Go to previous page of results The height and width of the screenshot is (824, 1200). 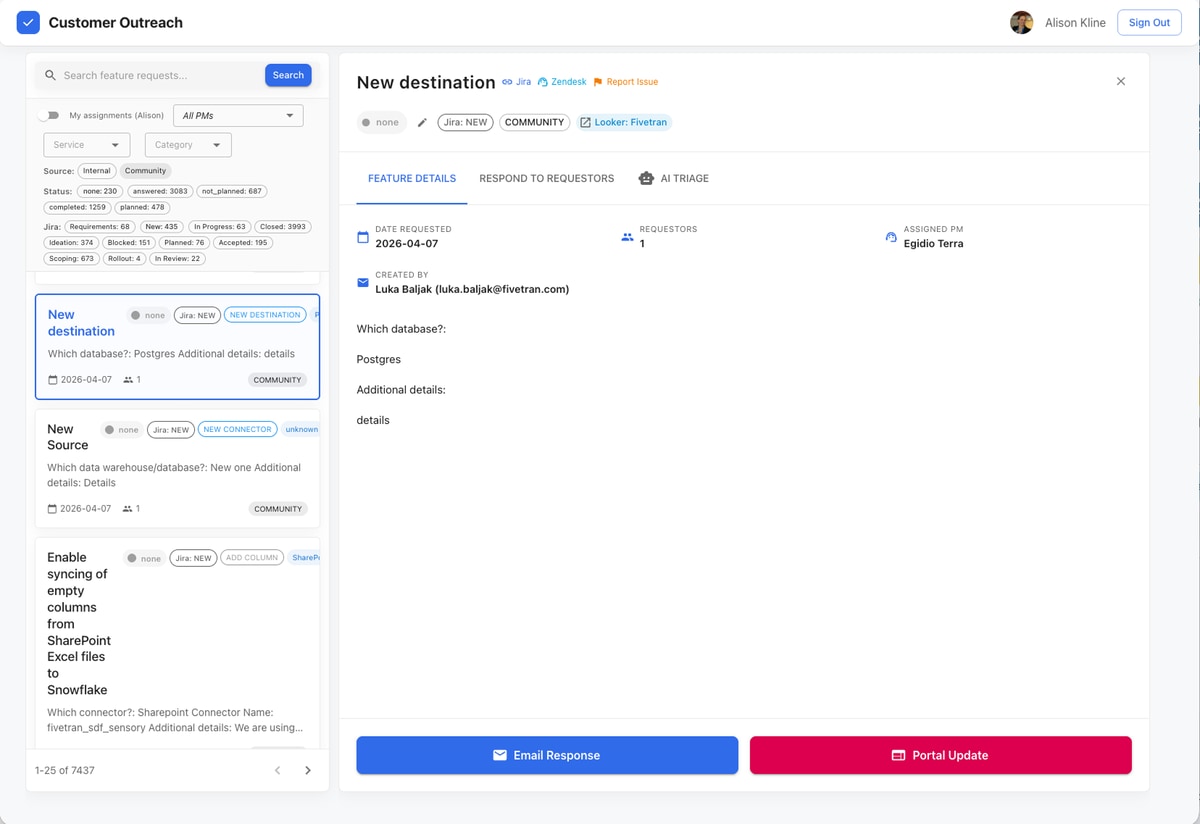tap(278, 770)
